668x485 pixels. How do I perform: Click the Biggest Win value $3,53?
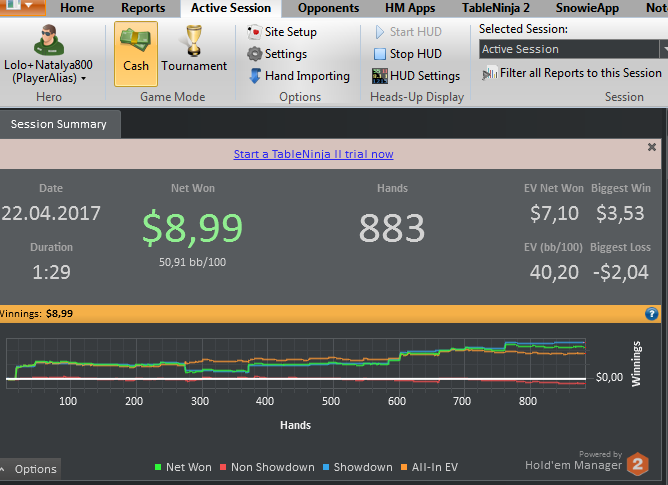(x=620, y=213)
